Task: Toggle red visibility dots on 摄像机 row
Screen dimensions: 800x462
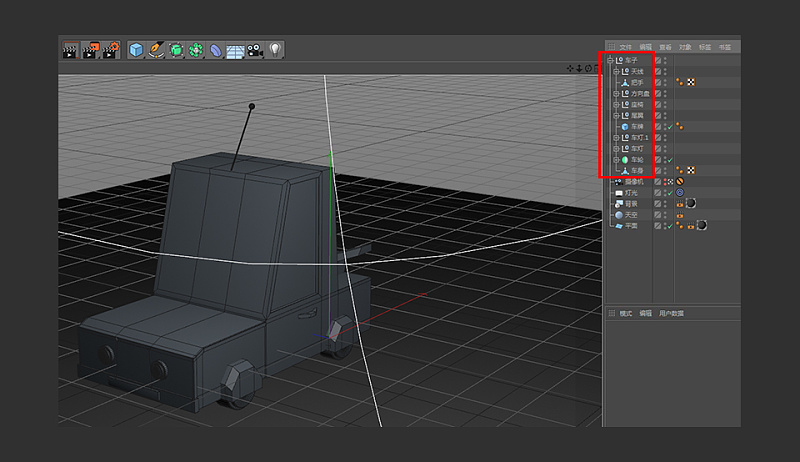Action: (x=665, y=182)
